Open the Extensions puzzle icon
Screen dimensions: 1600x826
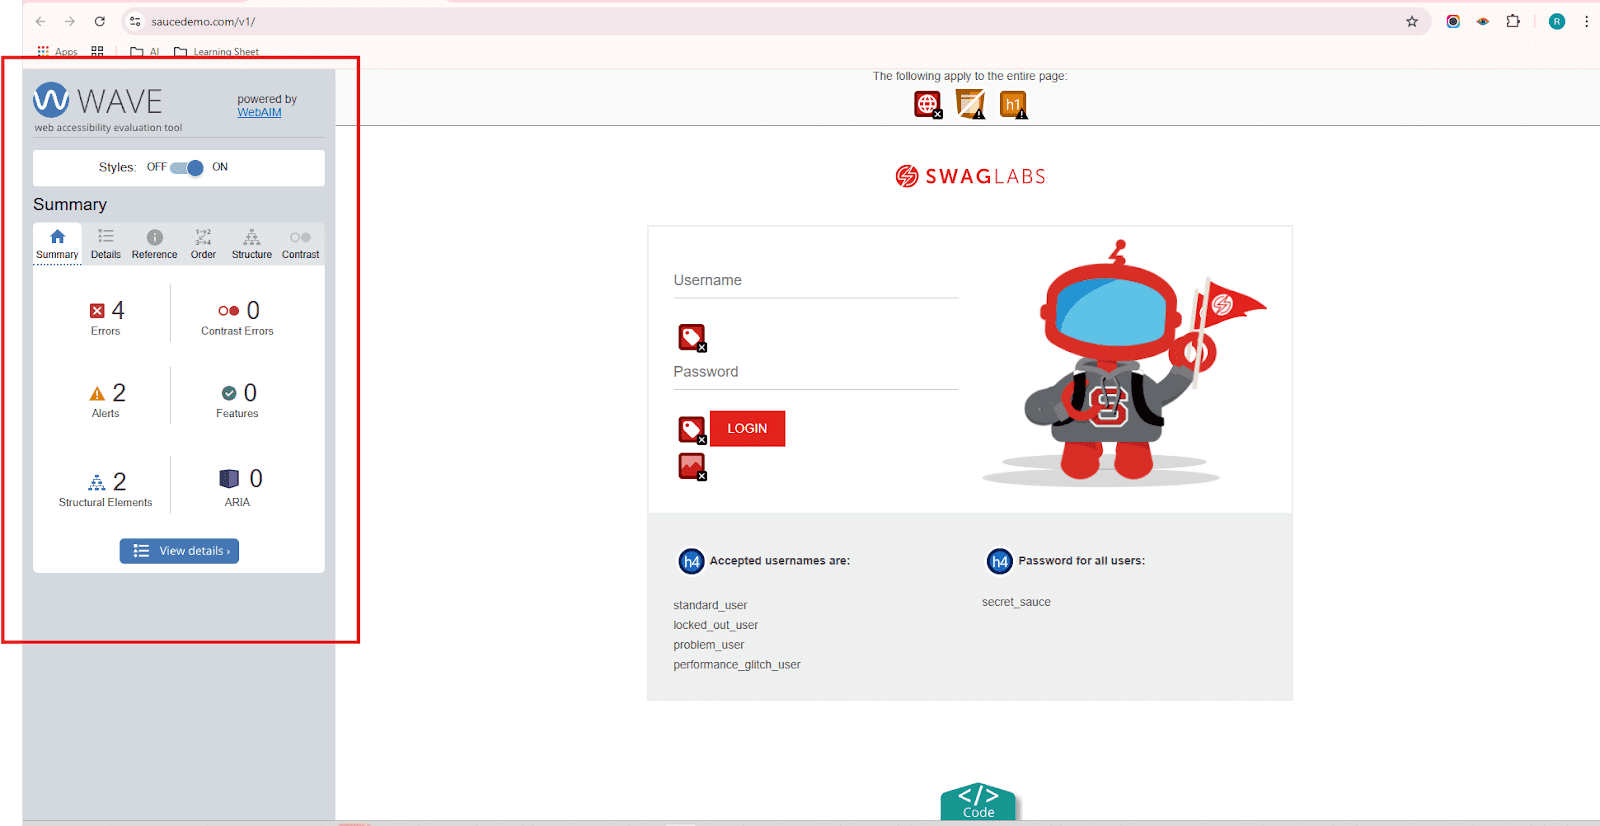pyautogui.click(x=1513, y=21)
